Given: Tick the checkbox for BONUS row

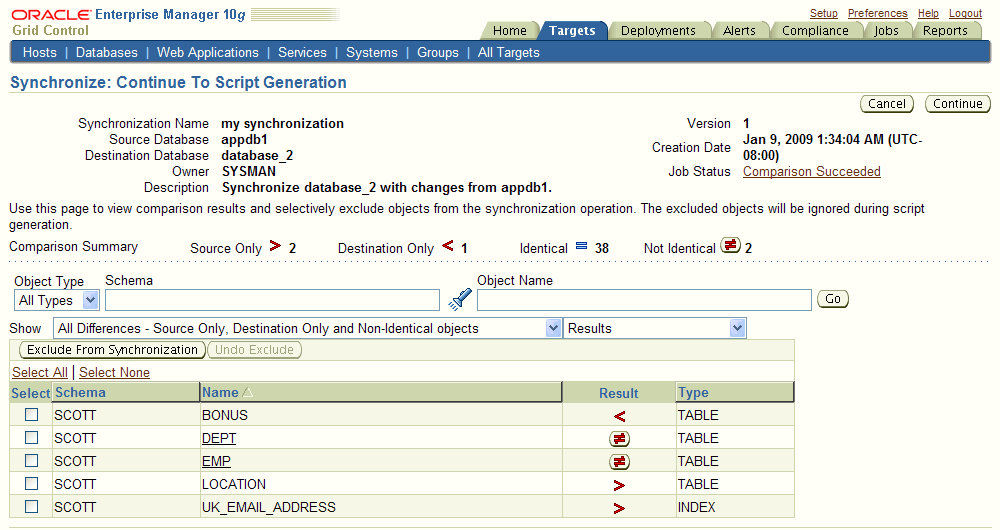Looking at the screenshot, I should (x=31, y=415).
